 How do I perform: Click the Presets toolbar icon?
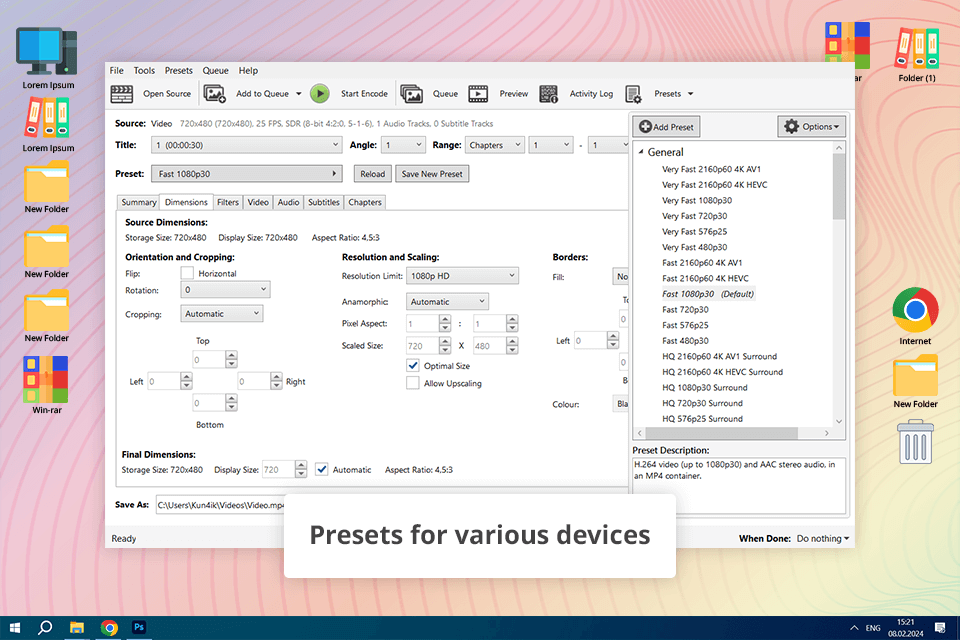[x=634, y=94]
